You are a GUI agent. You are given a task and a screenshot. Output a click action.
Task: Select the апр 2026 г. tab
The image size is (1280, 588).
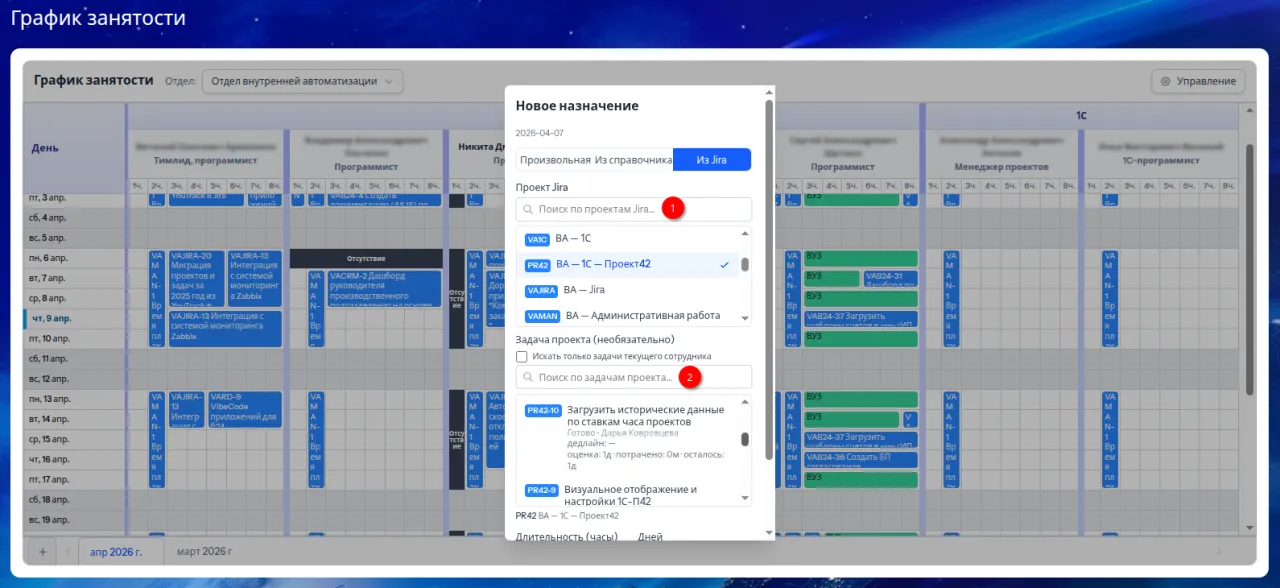[120, 551]
